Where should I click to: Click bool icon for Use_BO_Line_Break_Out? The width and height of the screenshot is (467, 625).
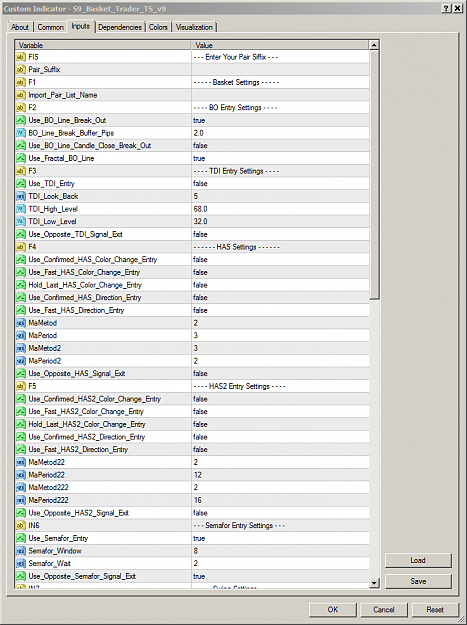click(21, 120)
